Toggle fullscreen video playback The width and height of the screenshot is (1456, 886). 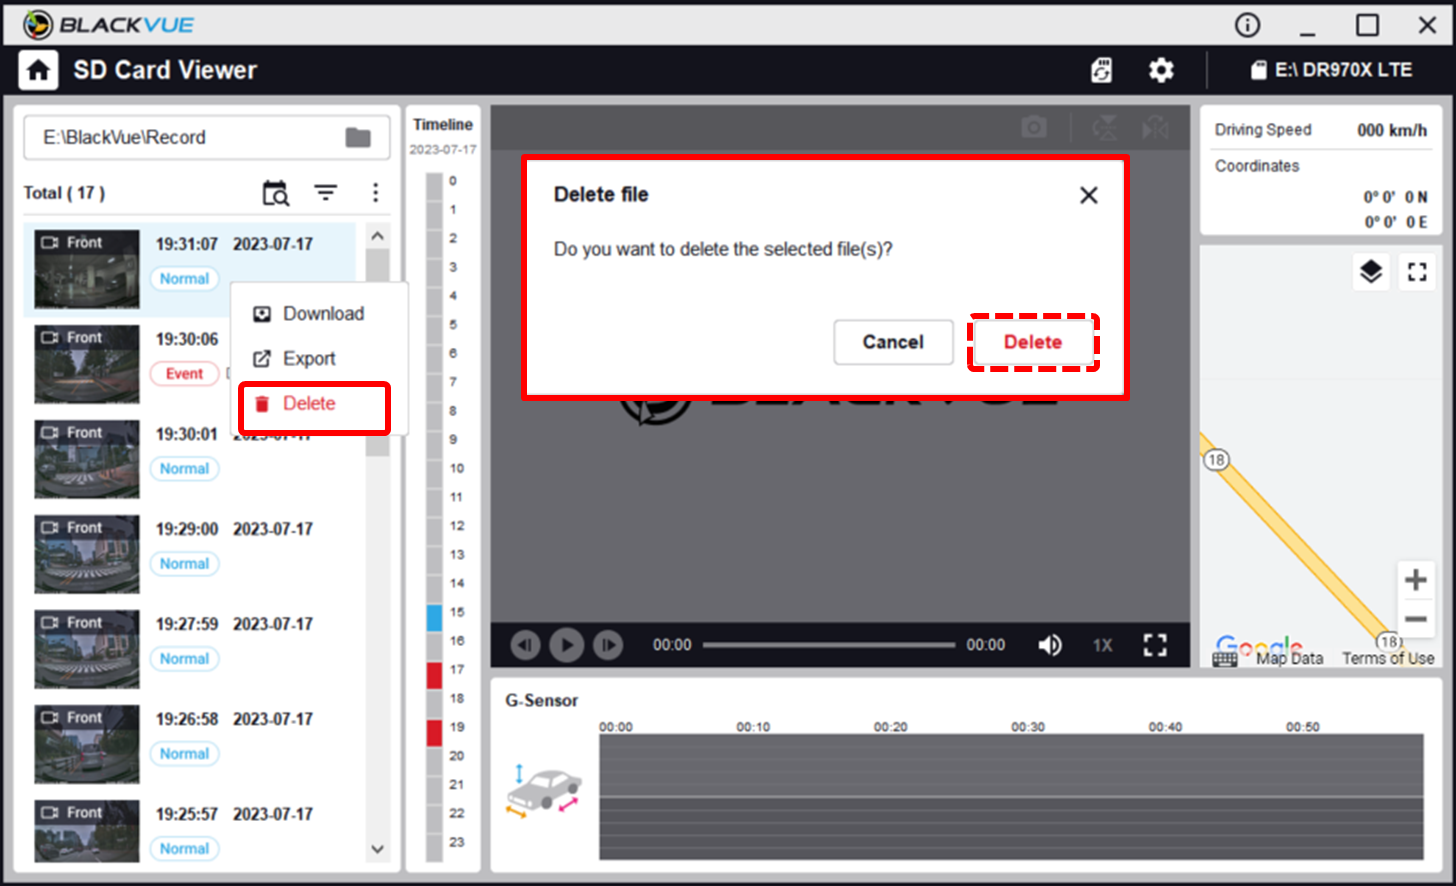(x=1155, y=645)
